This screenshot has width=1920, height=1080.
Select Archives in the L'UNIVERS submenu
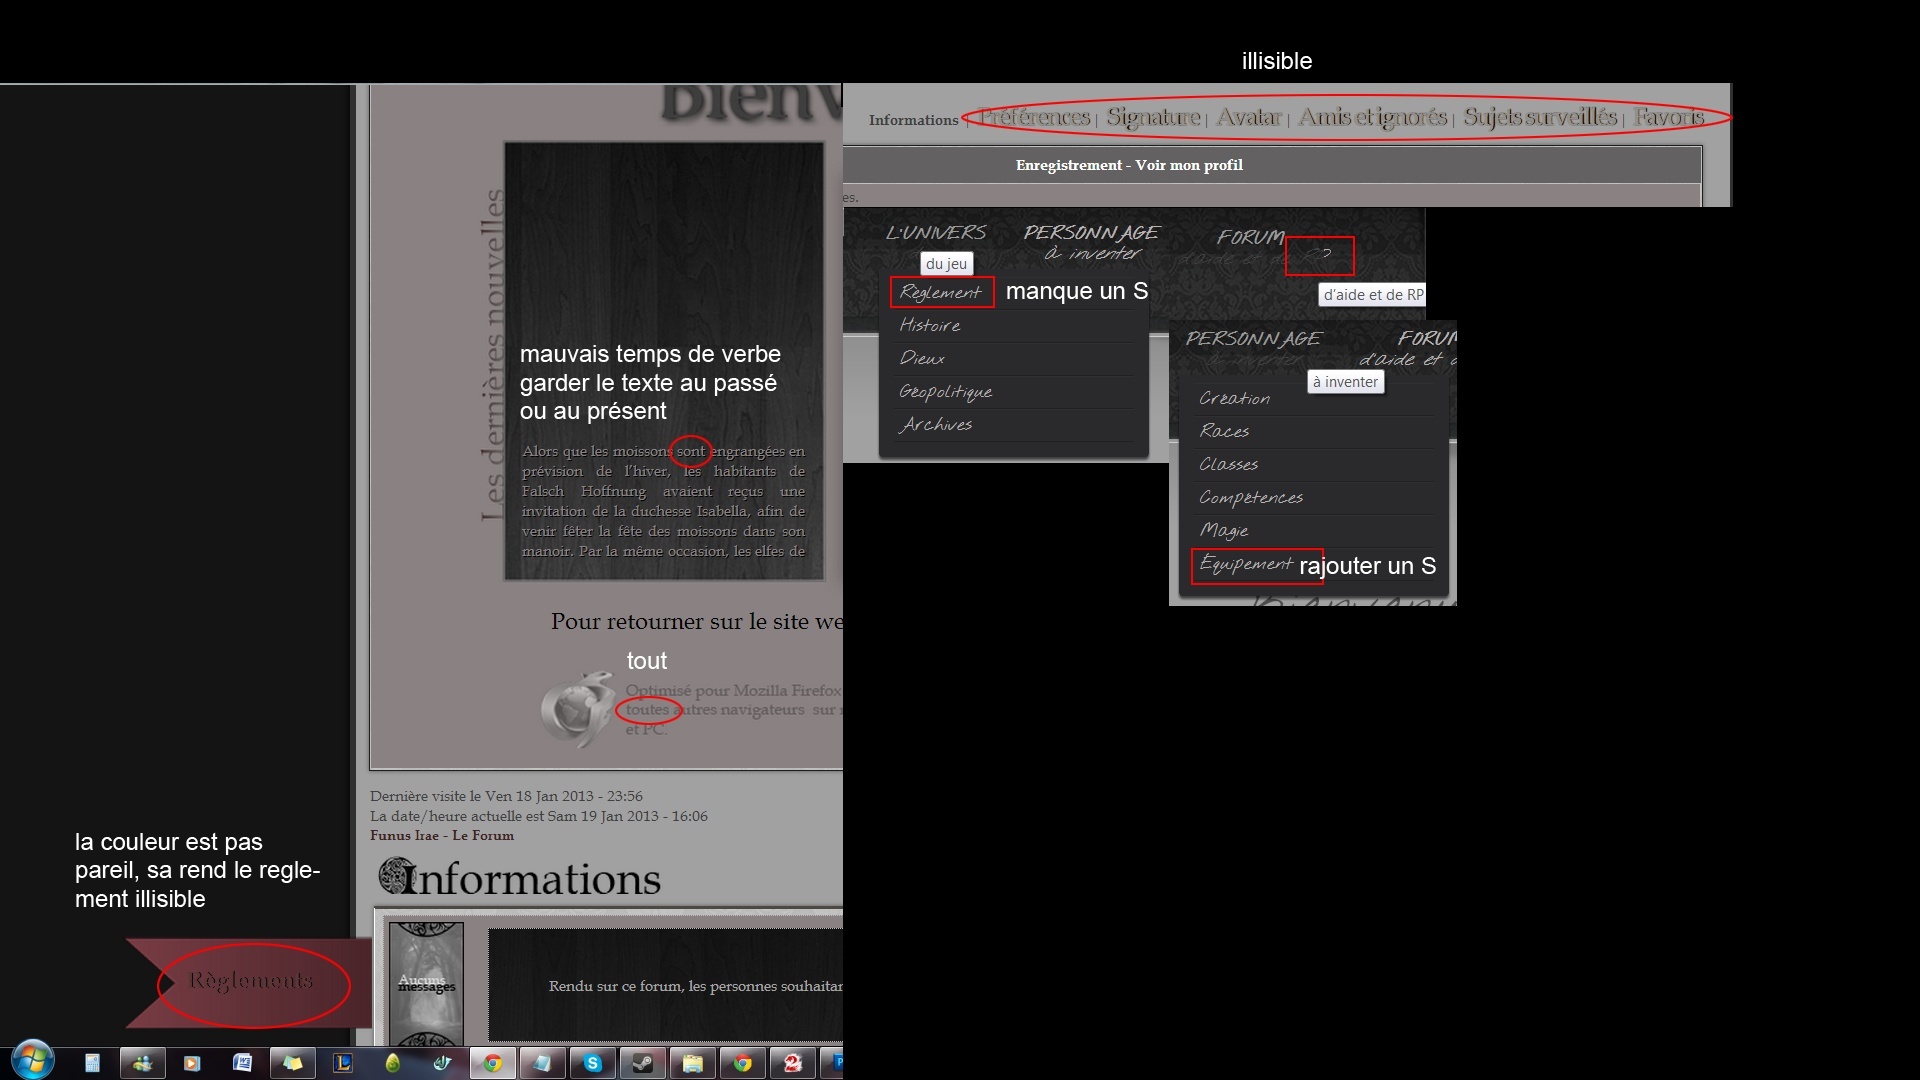936,425
